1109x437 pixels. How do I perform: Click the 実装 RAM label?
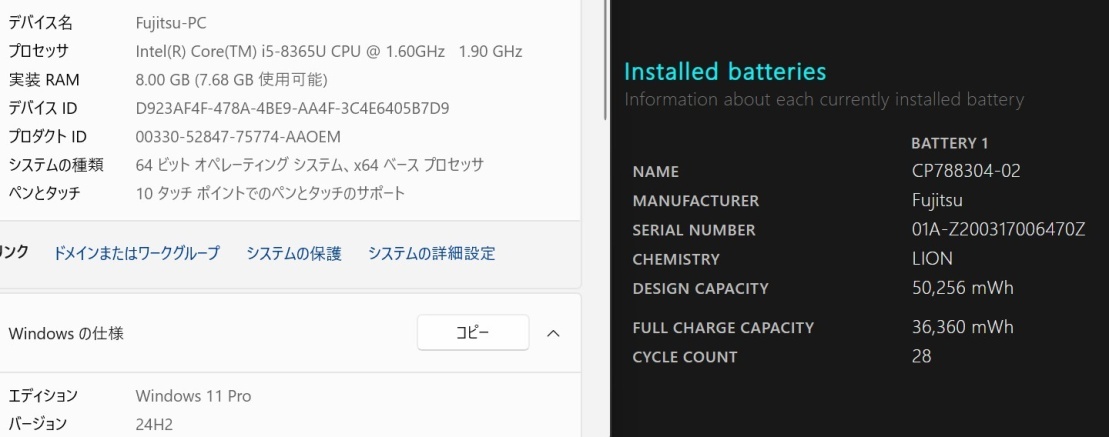point(44,80)
